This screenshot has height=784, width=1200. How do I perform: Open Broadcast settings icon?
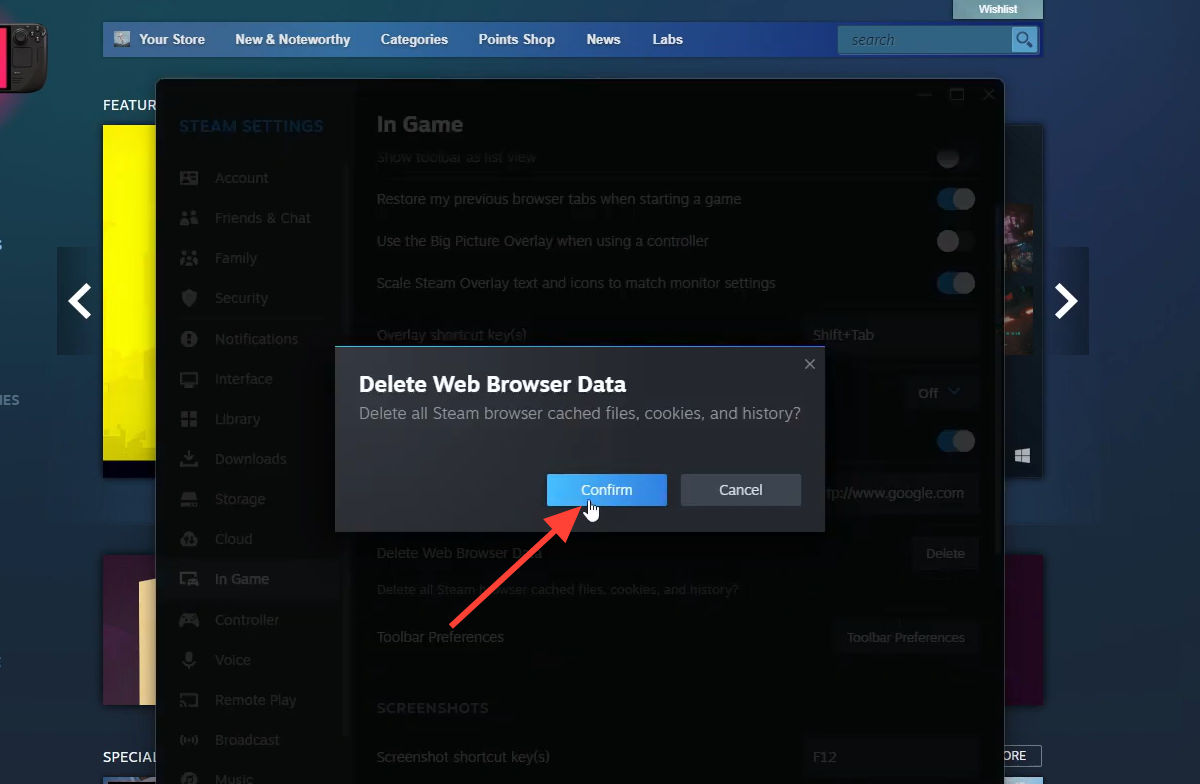(189, 740)
